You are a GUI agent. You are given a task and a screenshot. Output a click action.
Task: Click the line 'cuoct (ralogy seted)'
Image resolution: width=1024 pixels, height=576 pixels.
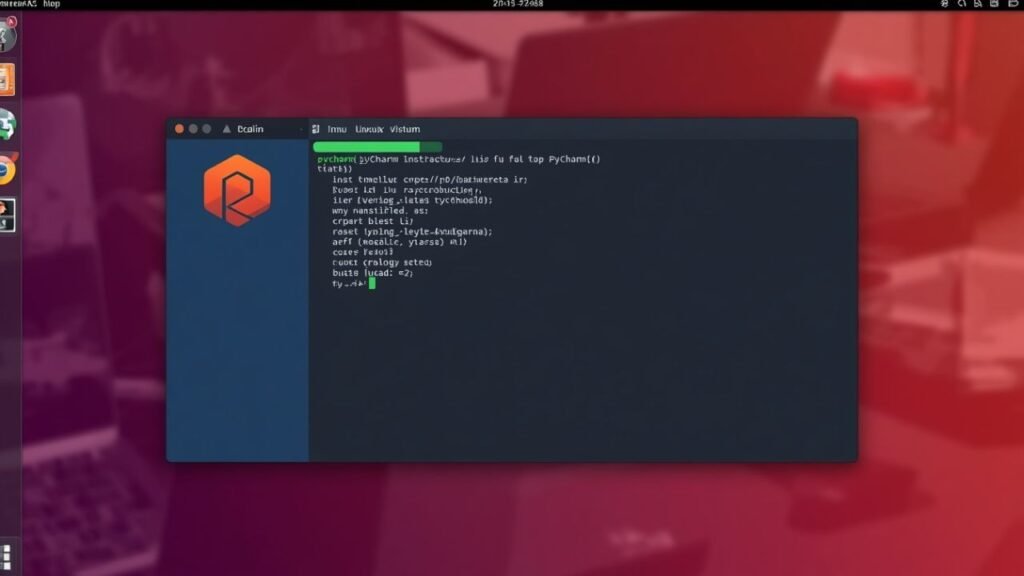382,263
